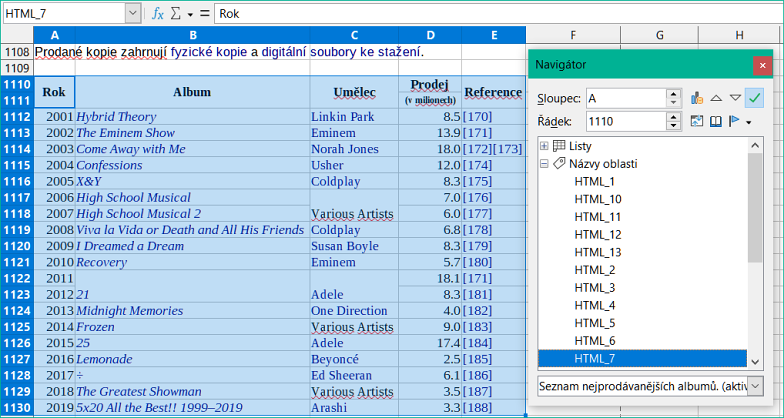
Task: Select column header G
Action: (x=660, y=35)
